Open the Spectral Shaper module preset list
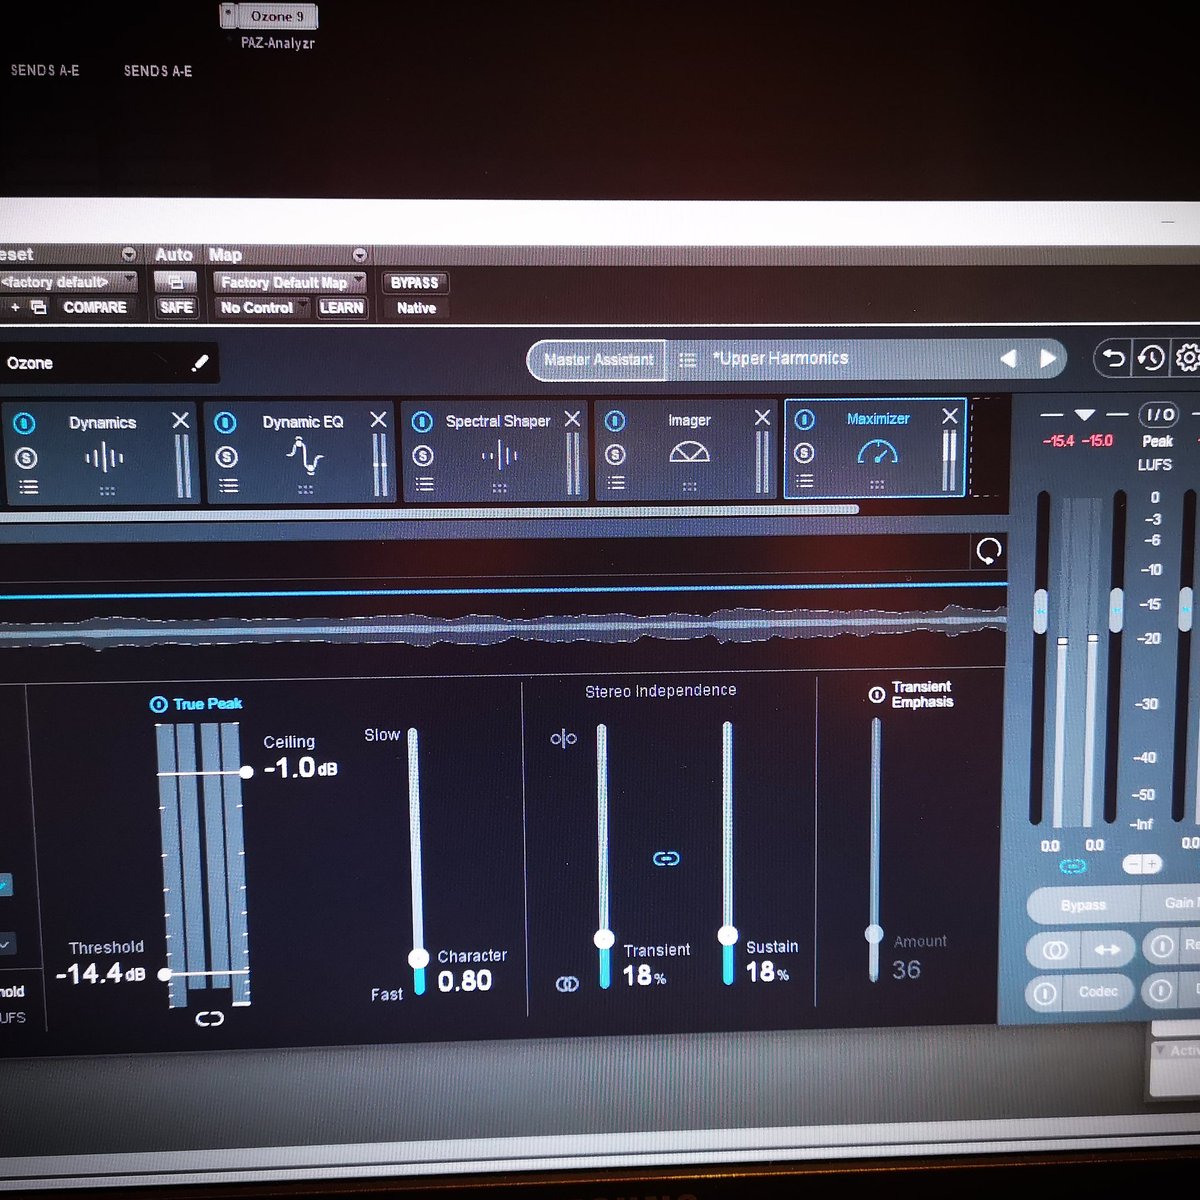The width and height of the screenshot is (1200, 1200). point(425,485)
